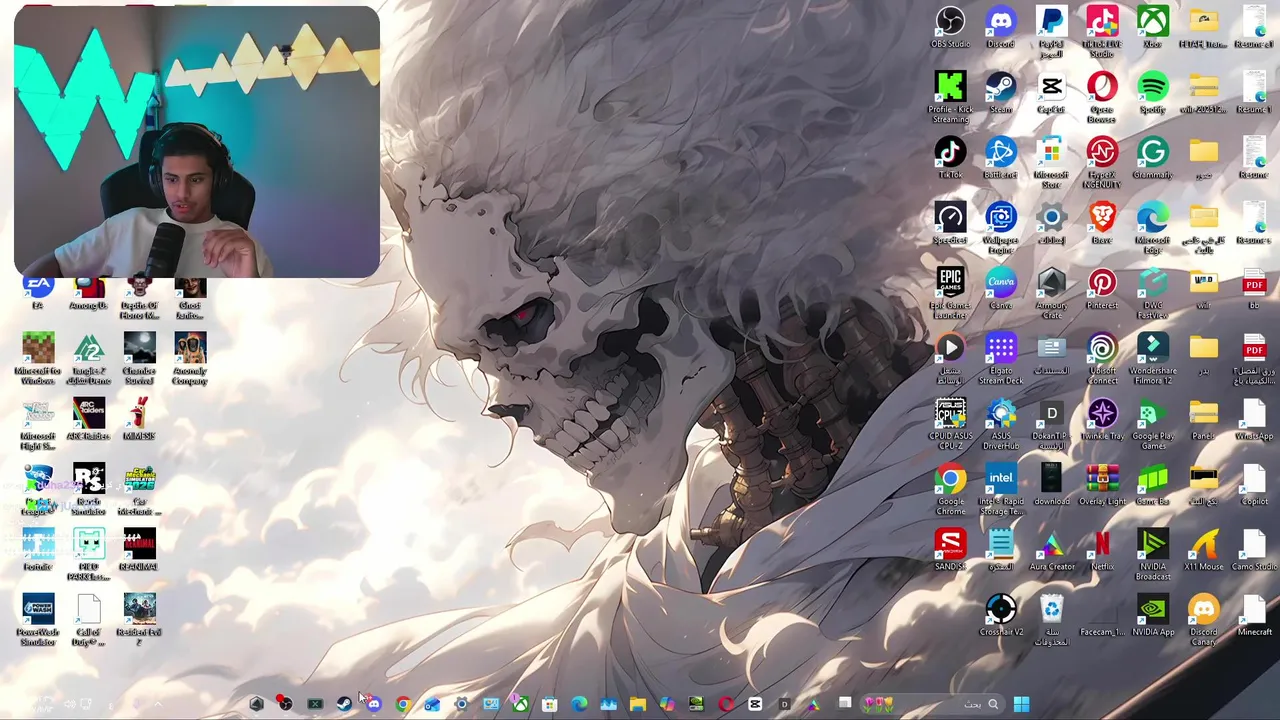Open TikTok LIVE Studio shortcut
The height and width of the screenshot is (720, 1280).
click(x=1101, y=32)
